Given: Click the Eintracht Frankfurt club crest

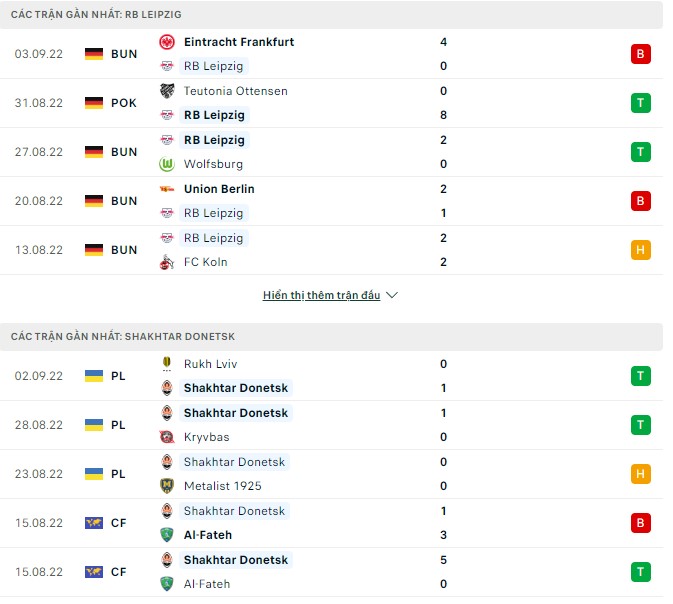Looking at the screenshot, I should point(167,42).
